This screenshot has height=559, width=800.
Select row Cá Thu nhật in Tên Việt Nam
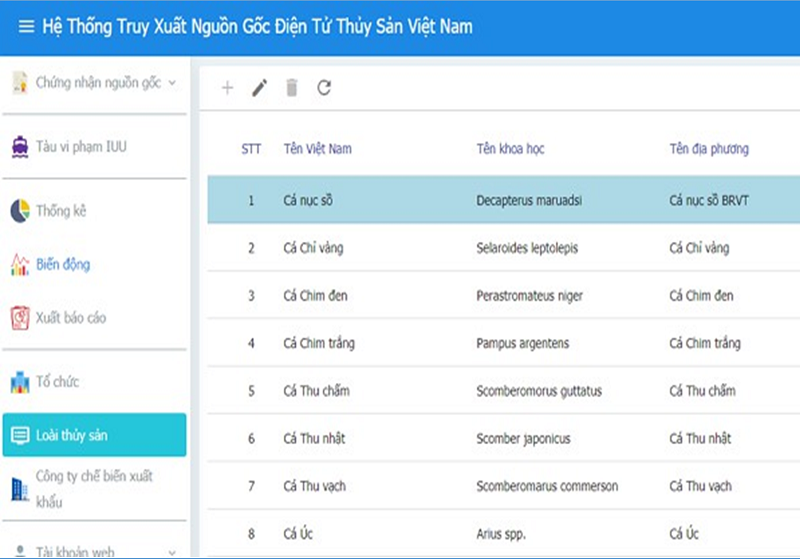pos(314,439)
